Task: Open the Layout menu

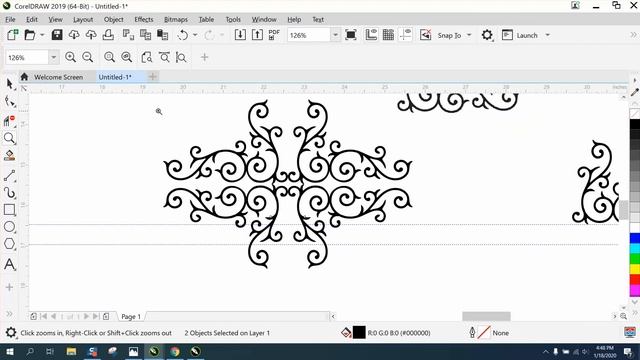Action: [x=83, y=19]
